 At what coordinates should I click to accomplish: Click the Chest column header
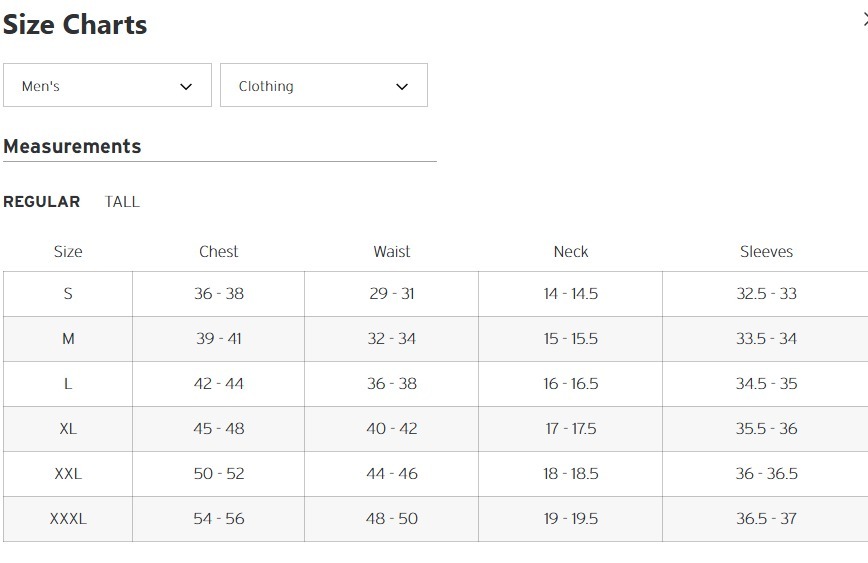218,252
